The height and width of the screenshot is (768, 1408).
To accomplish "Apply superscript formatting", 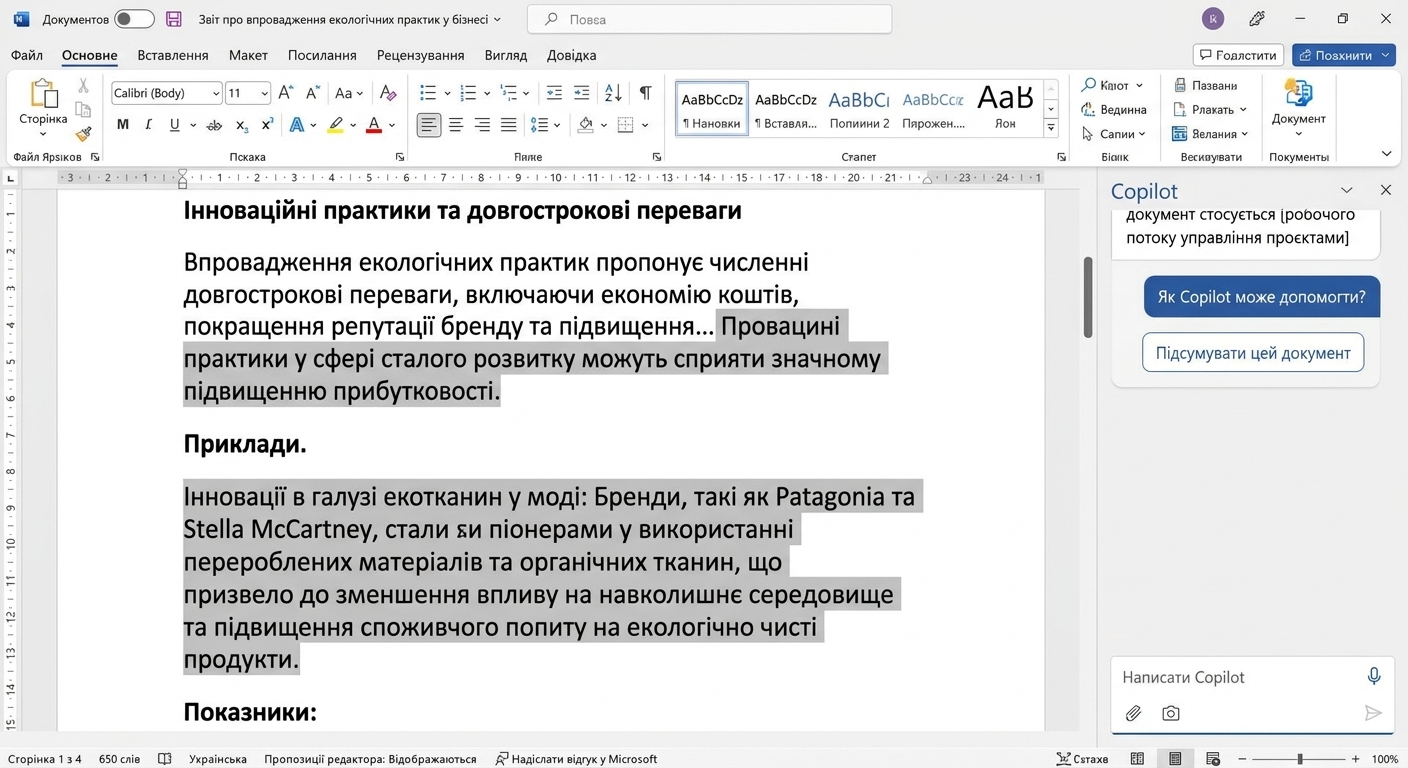I will pyautogui.click(x=267, y=125).
